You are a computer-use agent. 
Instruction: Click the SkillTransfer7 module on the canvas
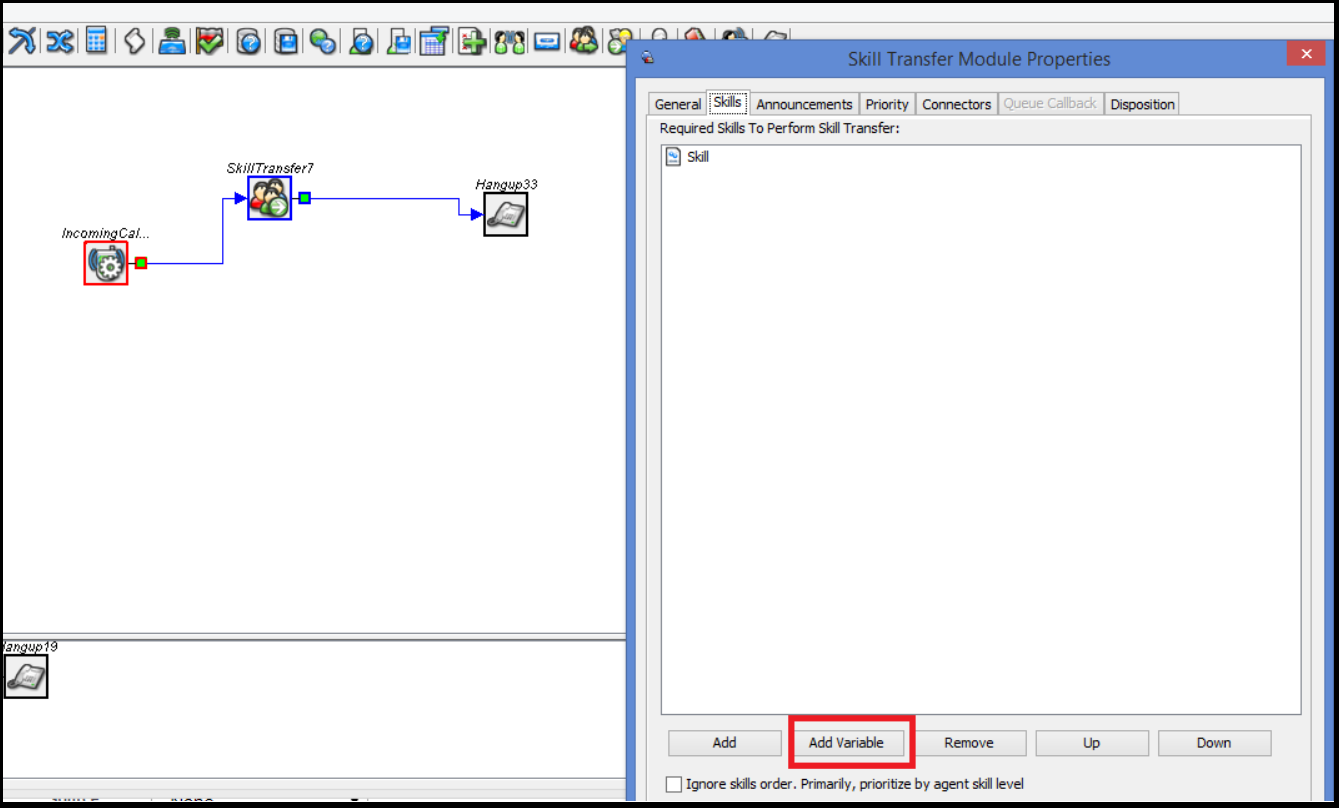(x=268, y=198)
